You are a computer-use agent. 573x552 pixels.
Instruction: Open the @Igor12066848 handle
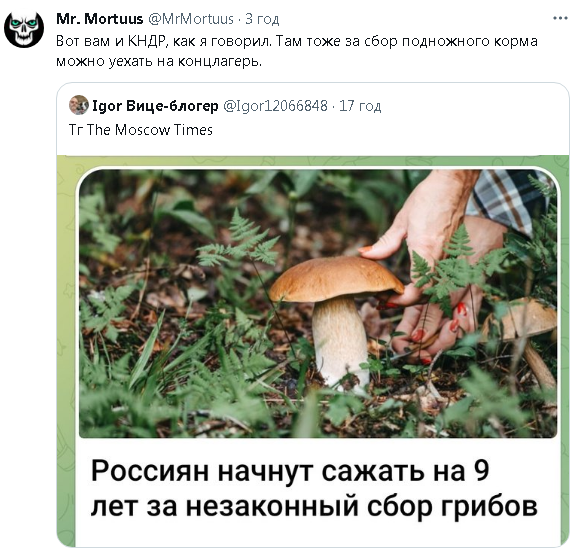pyautogui.click(x=275, y=106)
